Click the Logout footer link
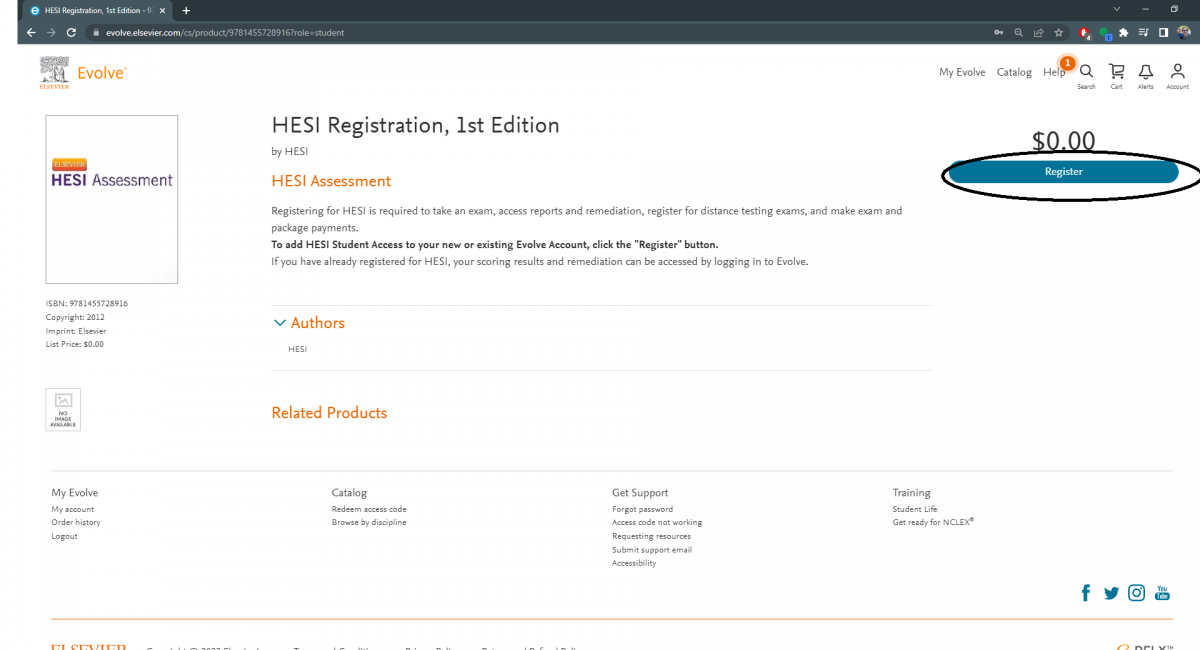The height and width of the screenshot is (650, 1200). click(x=64, y=536)
